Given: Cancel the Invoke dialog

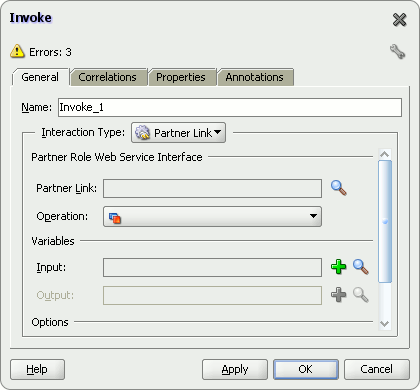Looking at the screenshot, I should pyautogui.click(x=377, y=369).
